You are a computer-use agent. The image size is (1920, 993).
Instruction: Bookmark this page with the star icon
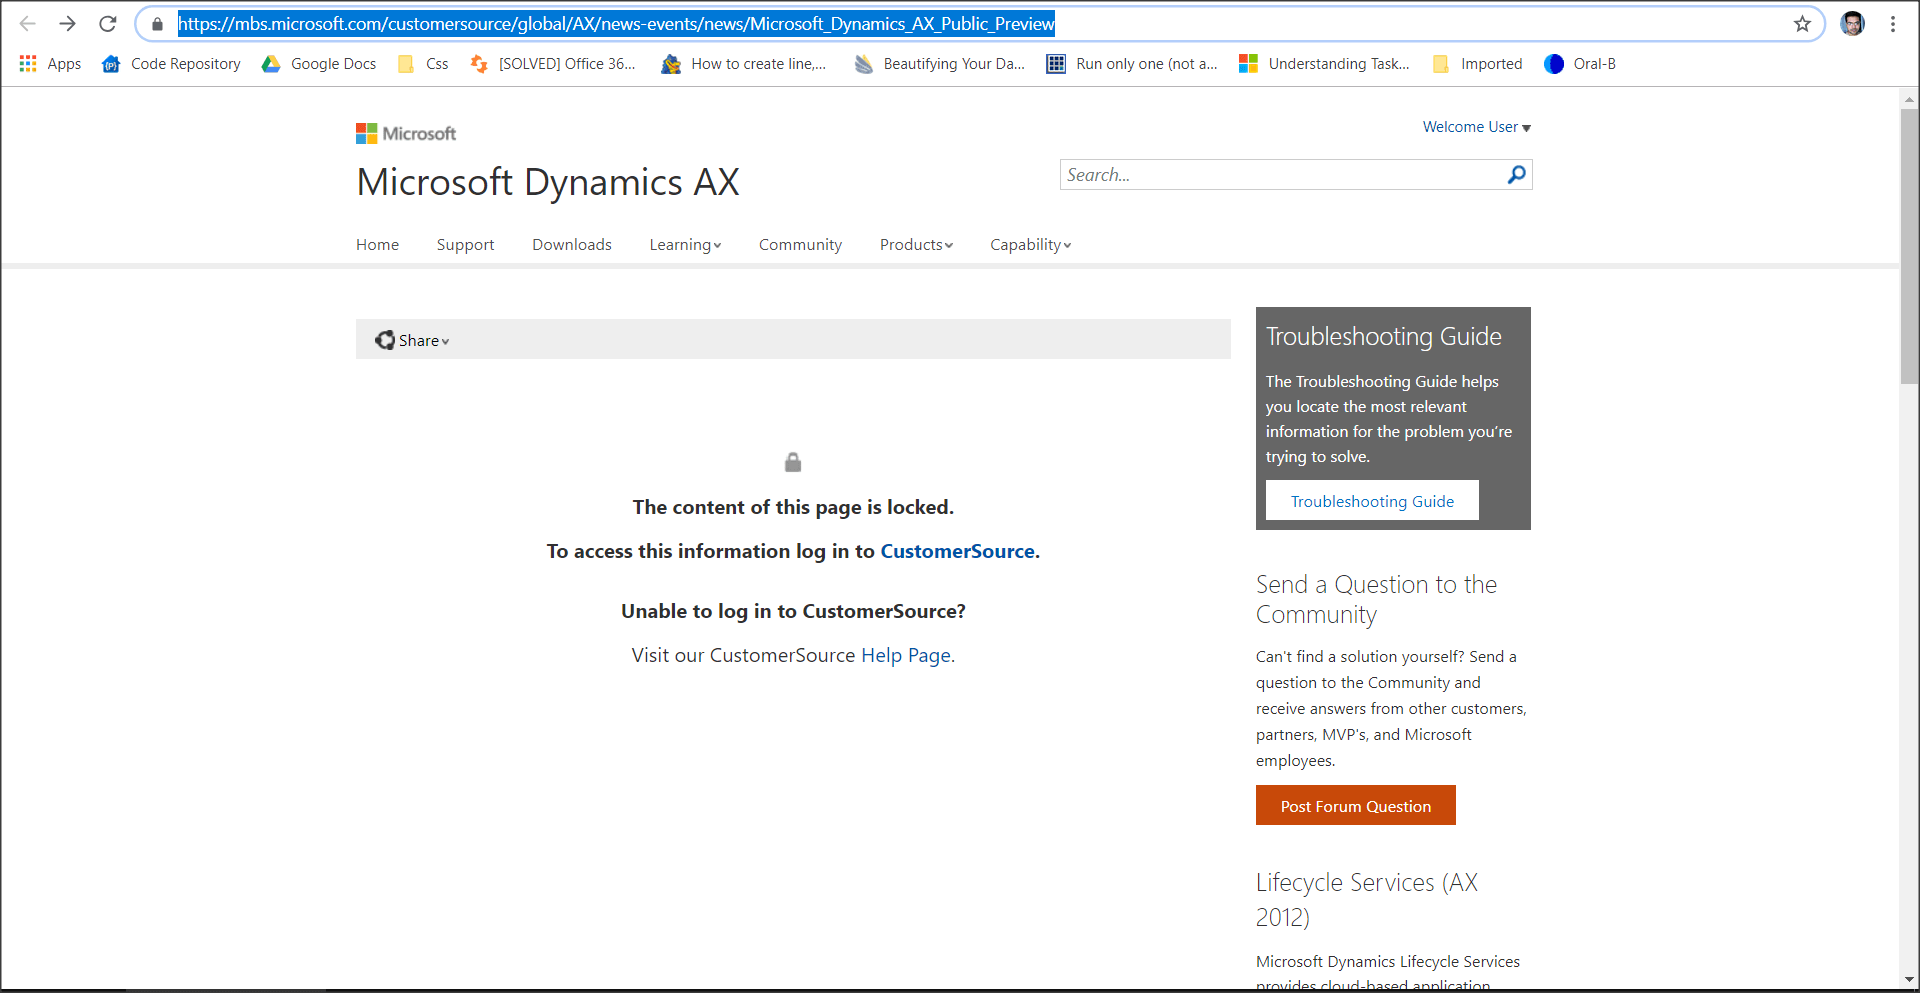pos(1803,24)
